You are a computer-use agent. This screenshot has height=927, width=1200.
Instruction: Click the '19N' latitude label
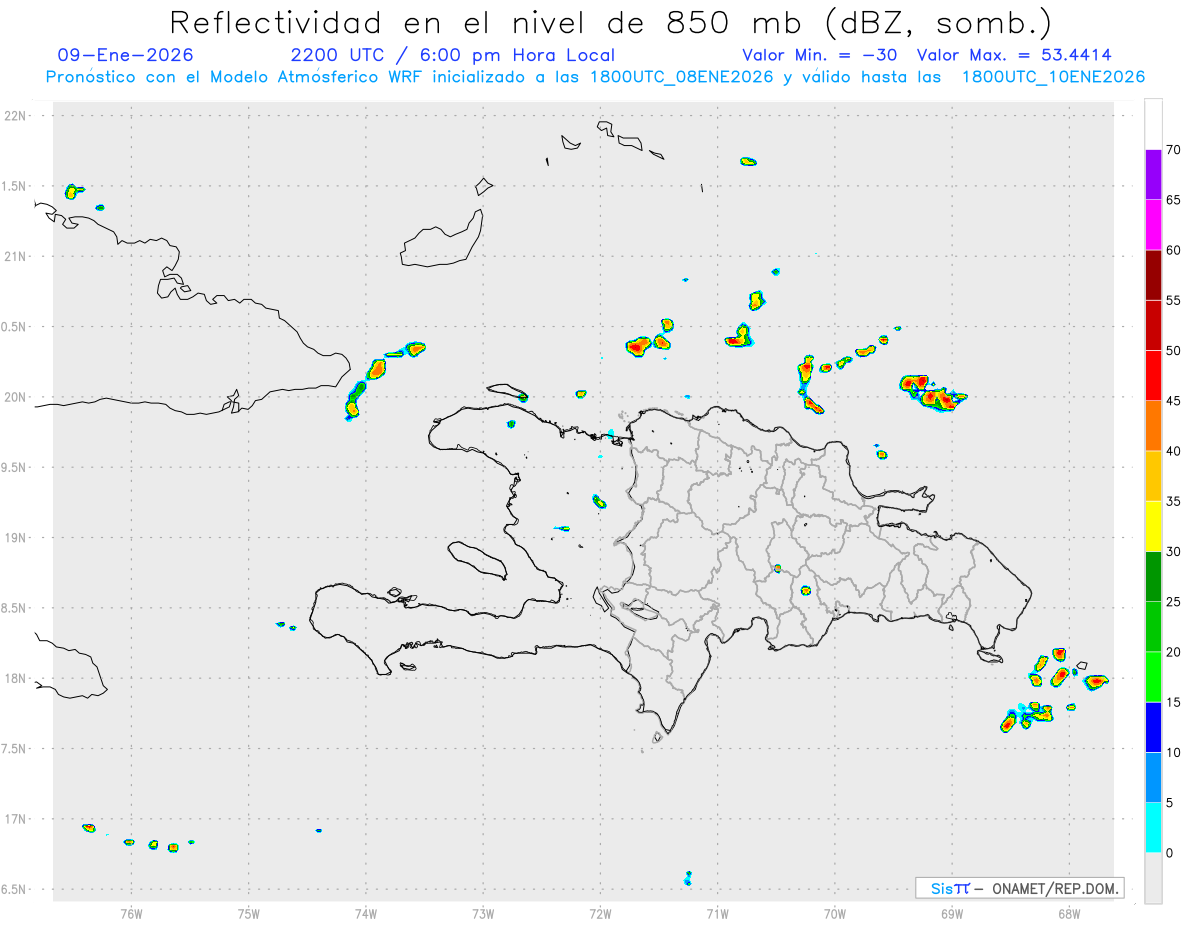tap(15, 538)
